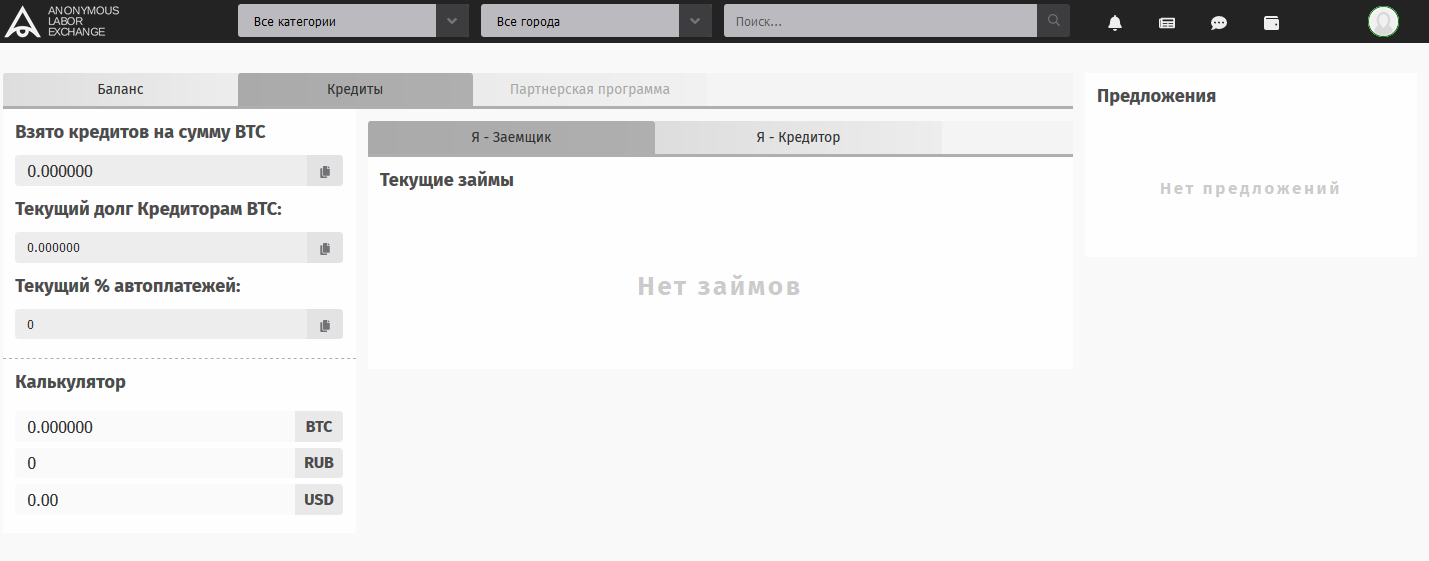Select the "Кредиты" tab

[355, 89]
